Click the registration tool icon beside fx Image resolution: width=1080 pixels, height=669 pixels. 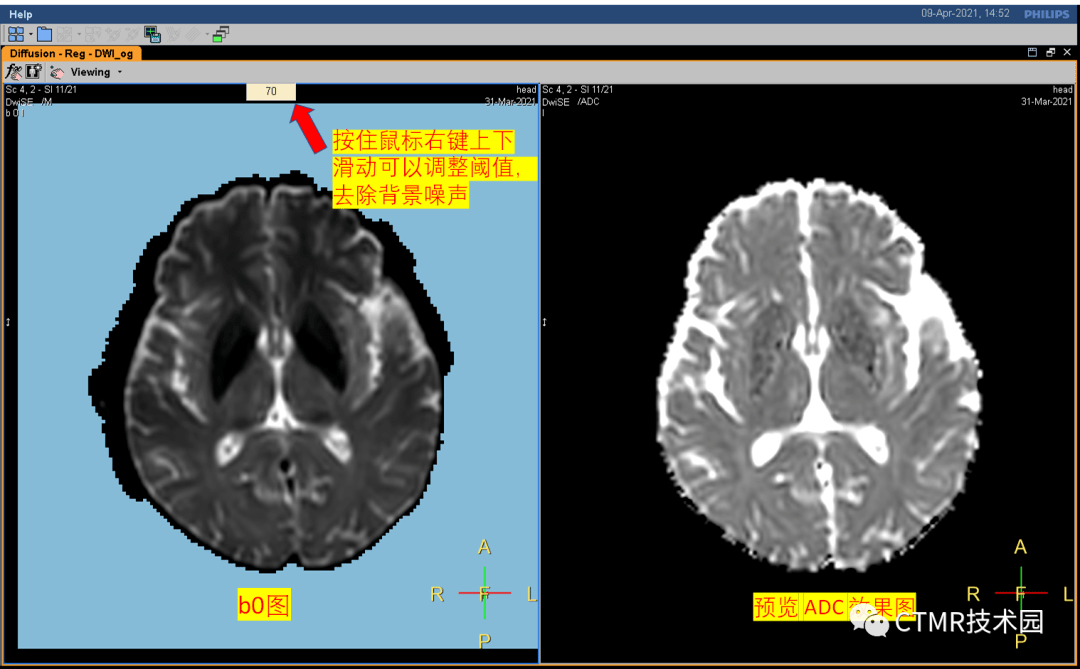[x=33, y=72]
